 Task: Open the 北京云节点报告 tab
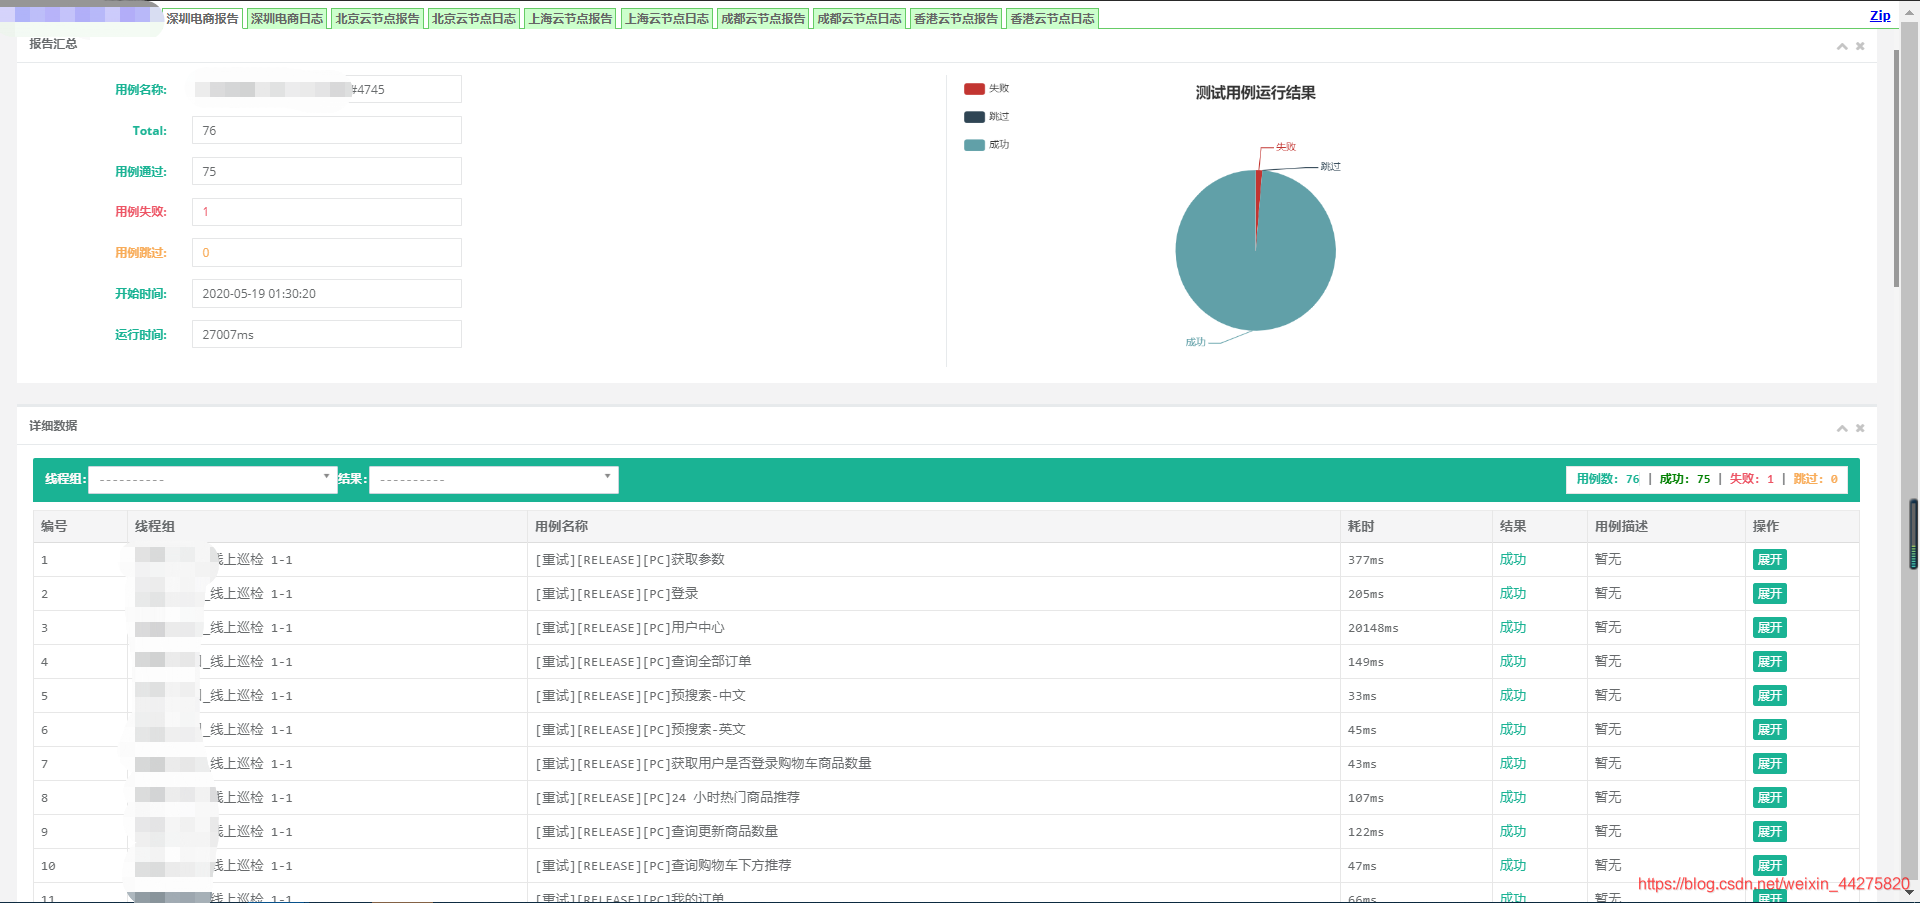(377, 18)
